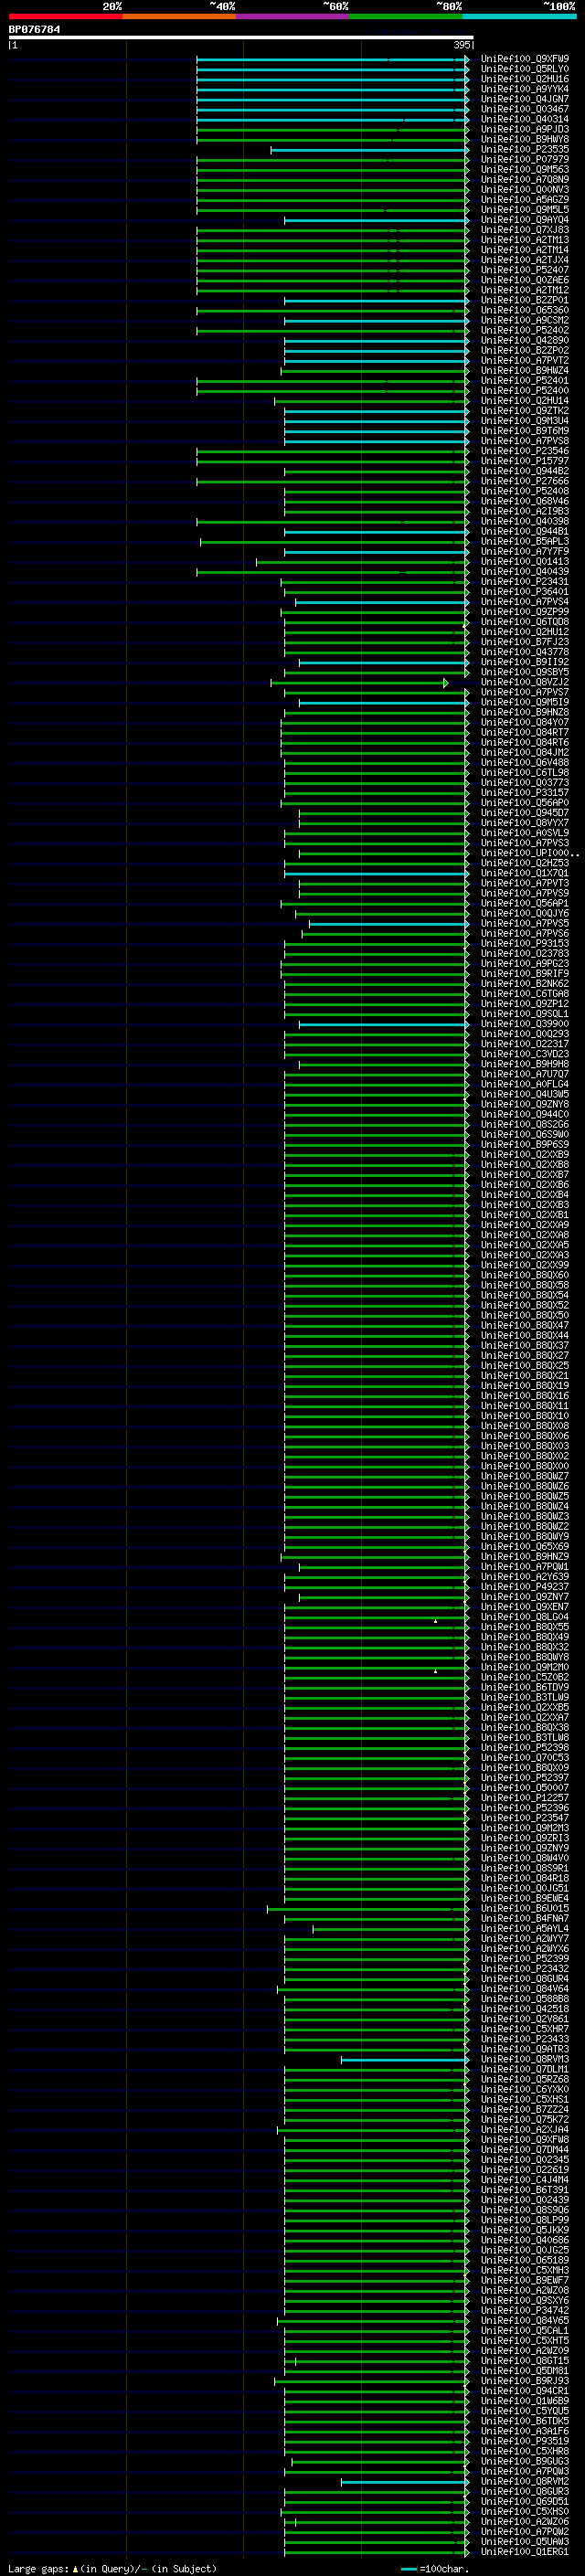Select label UniRef100_P93153
The width and height of the screenshot is (585, 2576).
(x=524, y=944)
